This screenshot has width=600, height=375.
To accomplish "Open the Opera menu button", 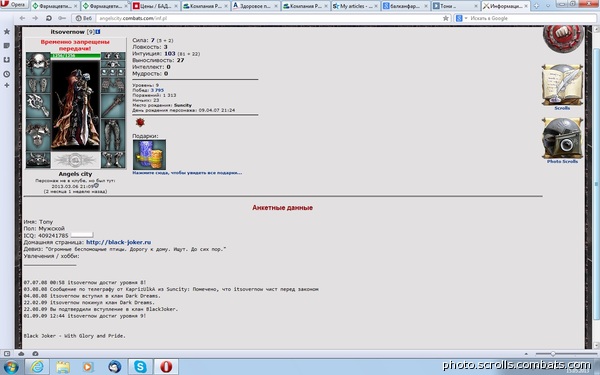I will [x=13, y=5].
